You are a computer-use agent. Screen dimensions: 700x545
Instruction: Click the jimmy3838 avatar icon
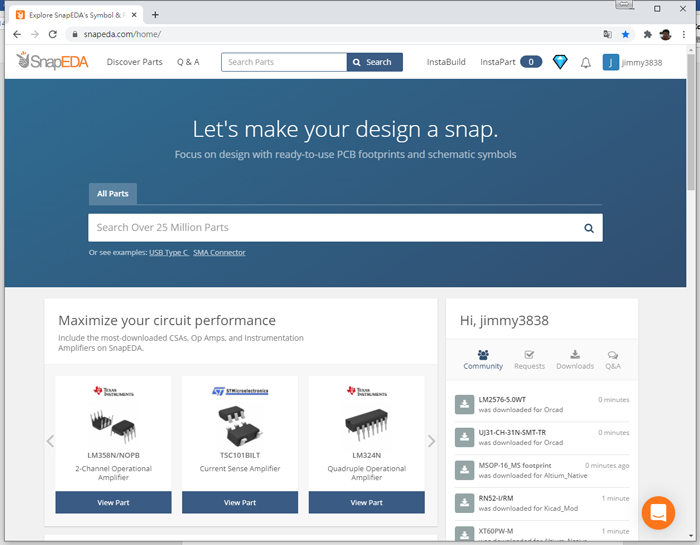610,62
